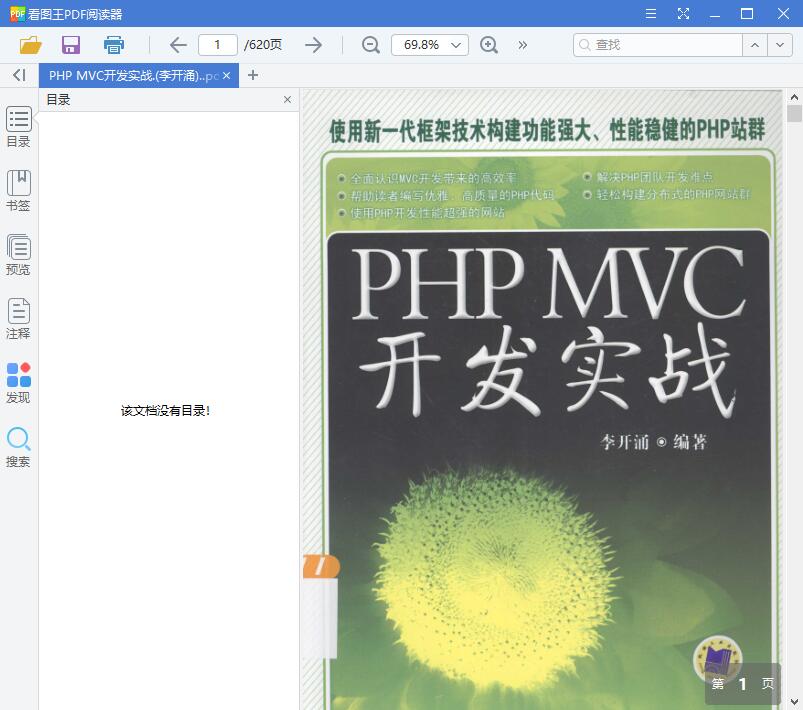This screenshot has height=710, width=803.
Task: Toggle fullscreen mode from the title bar
Action: pyautogui.click(x=684, y=14)
